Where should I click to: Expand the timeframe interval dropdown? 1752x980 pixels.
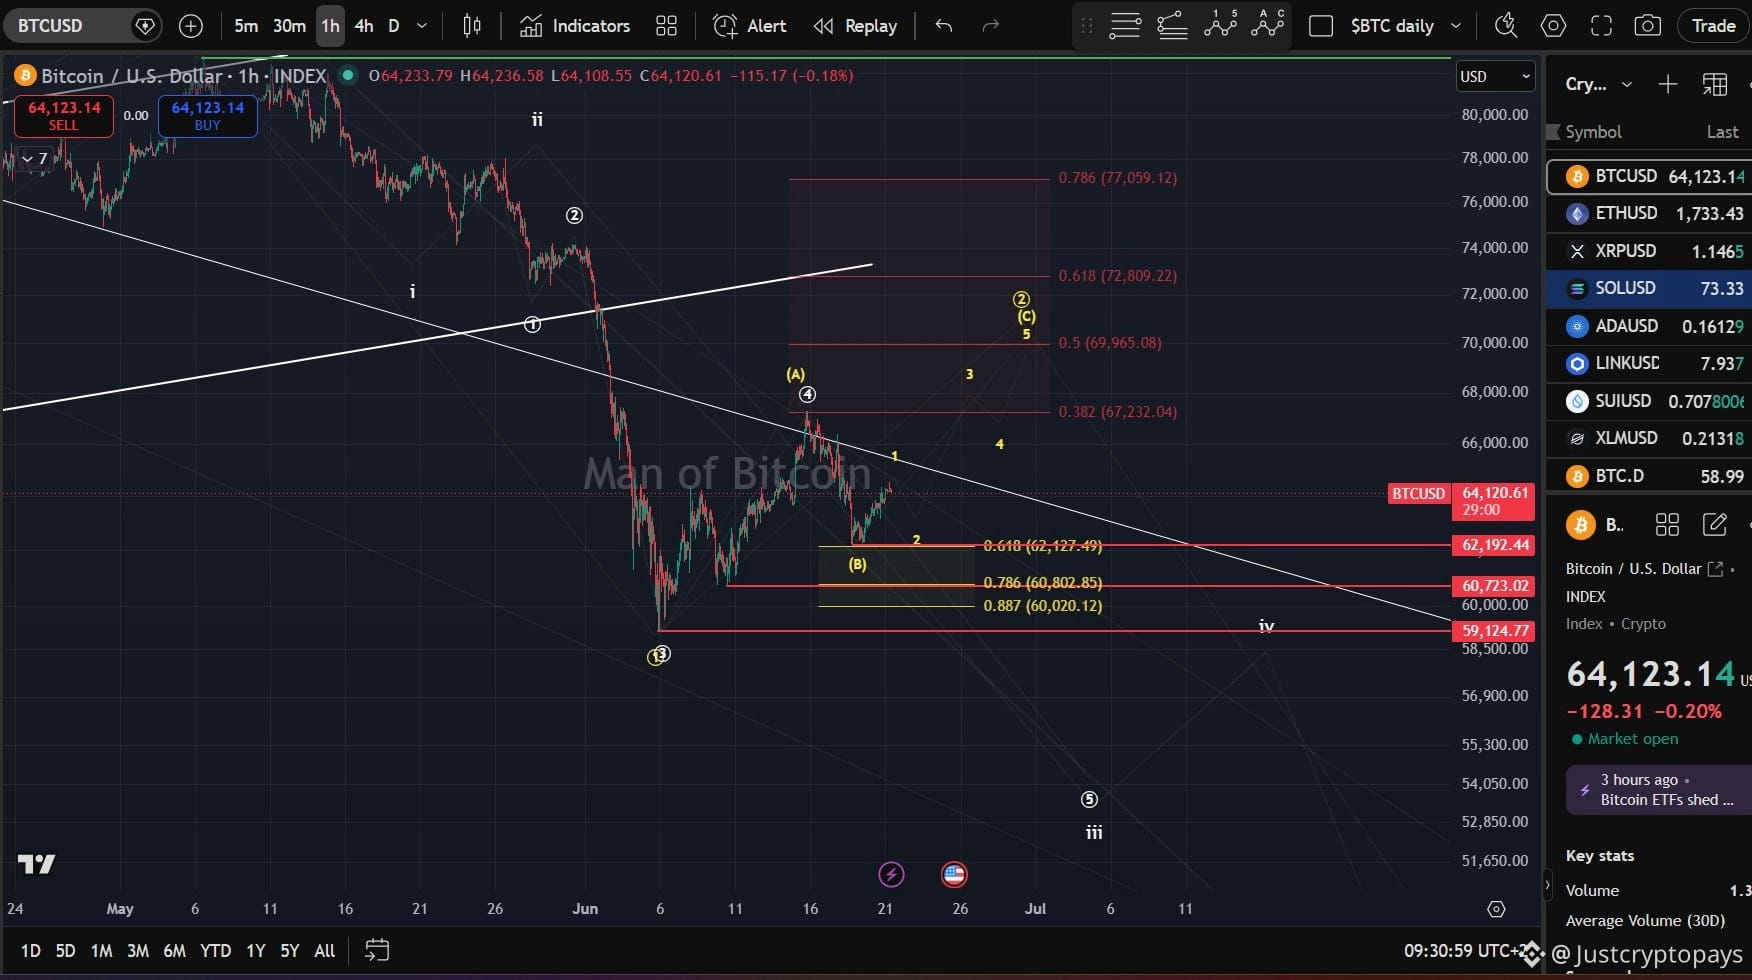[x=422, y=26]
